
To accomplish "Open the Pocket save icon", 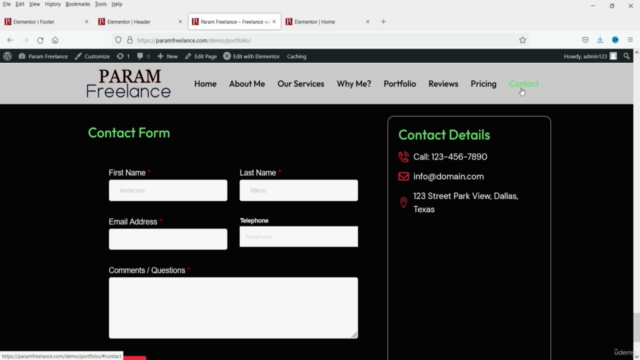I will point(585,40).
